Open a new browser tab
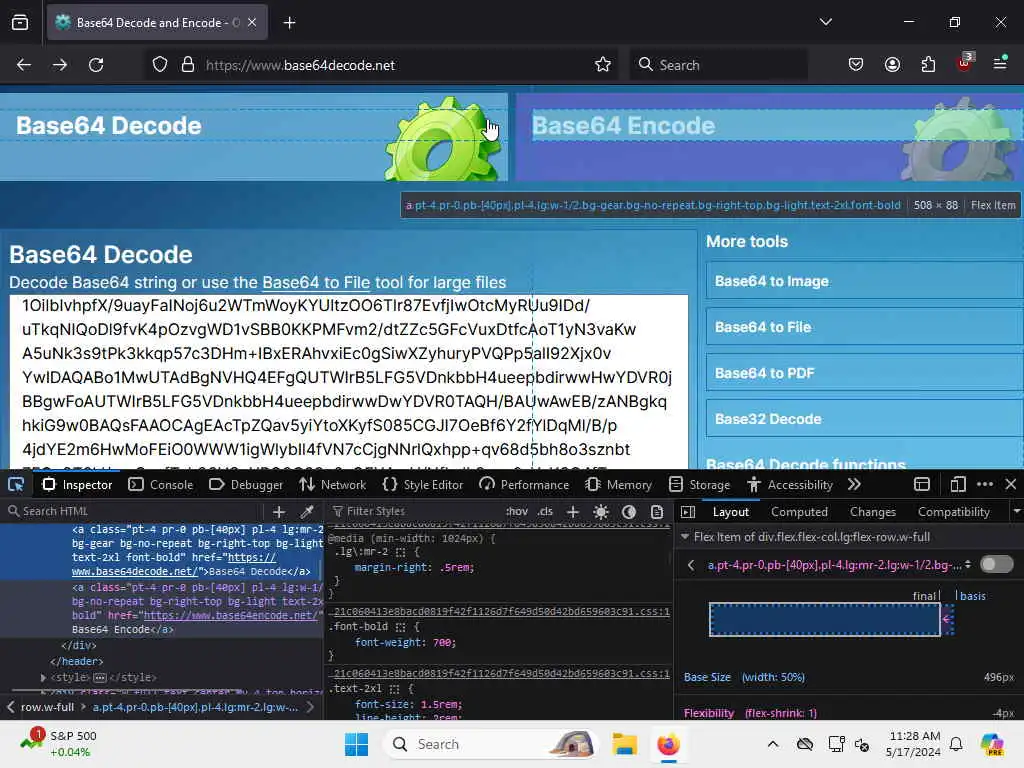The width and height of the screenshot is (1024, 768). [x=289, y=23]
